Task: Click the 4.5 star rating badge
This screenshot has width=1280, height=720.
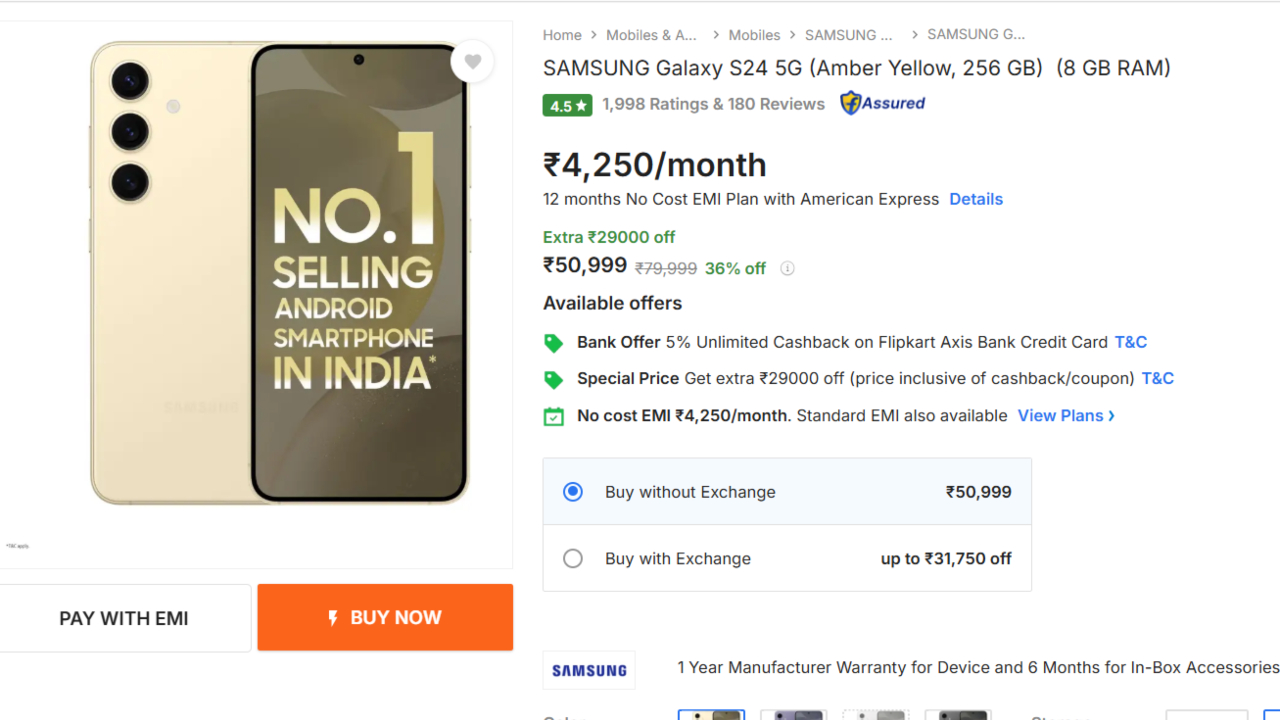Action: 567,105
